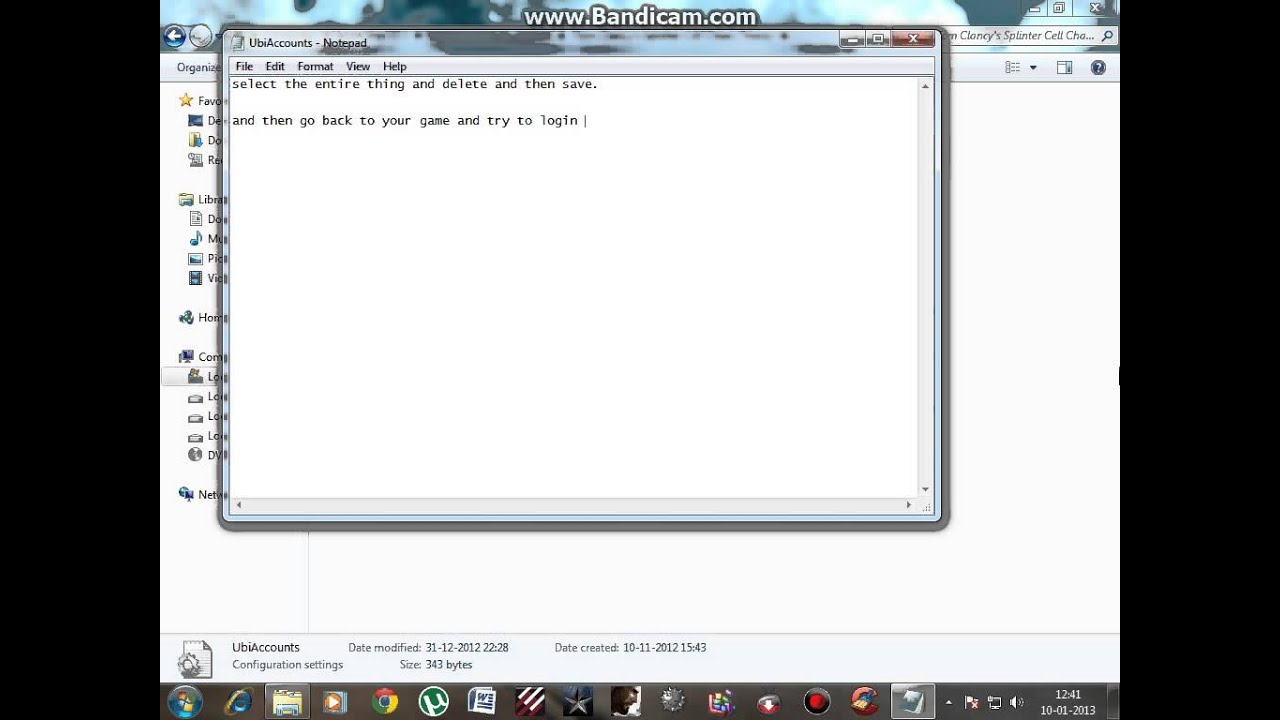1280x720 pixels.
Task: Open the File menu in Notepad
Action: (244, 66)
